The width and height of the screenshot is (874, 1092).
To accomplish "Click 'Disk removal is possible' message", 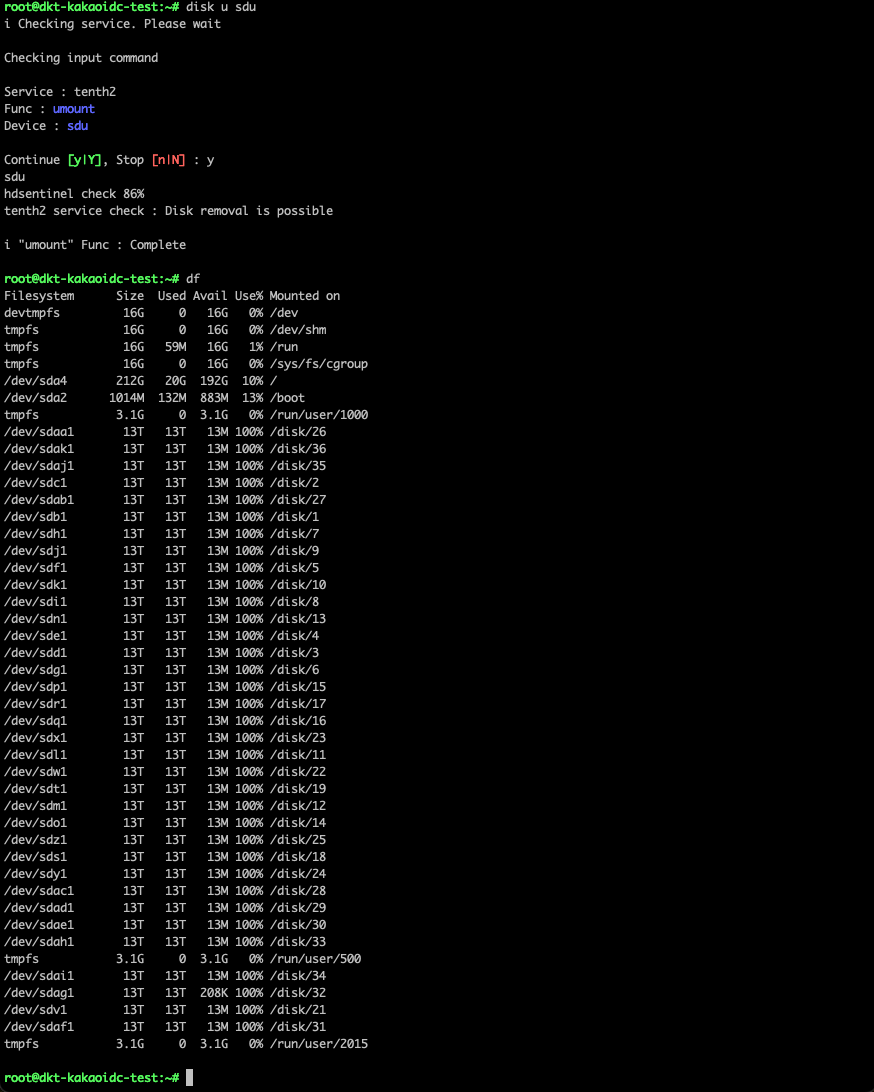I will point(249,211).
